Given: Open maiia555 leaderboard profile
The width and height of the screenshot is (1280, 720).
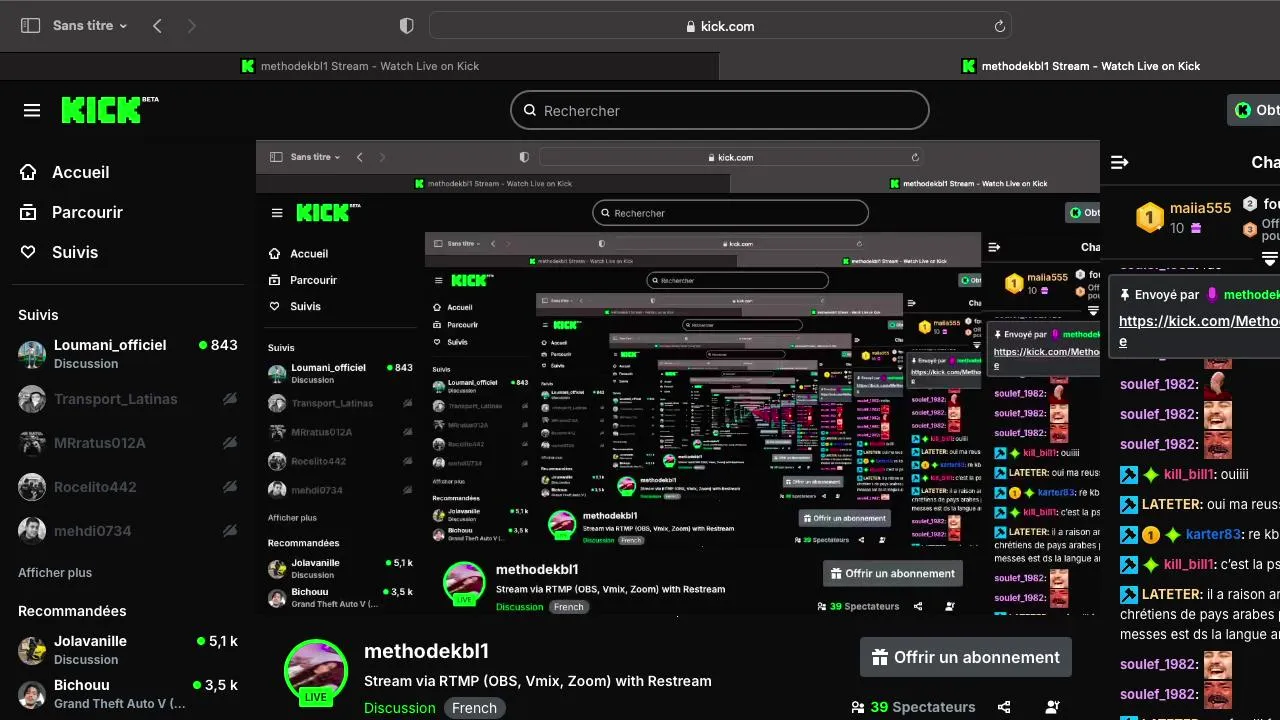Looking at the screenshot, I should click(1200, 208).
